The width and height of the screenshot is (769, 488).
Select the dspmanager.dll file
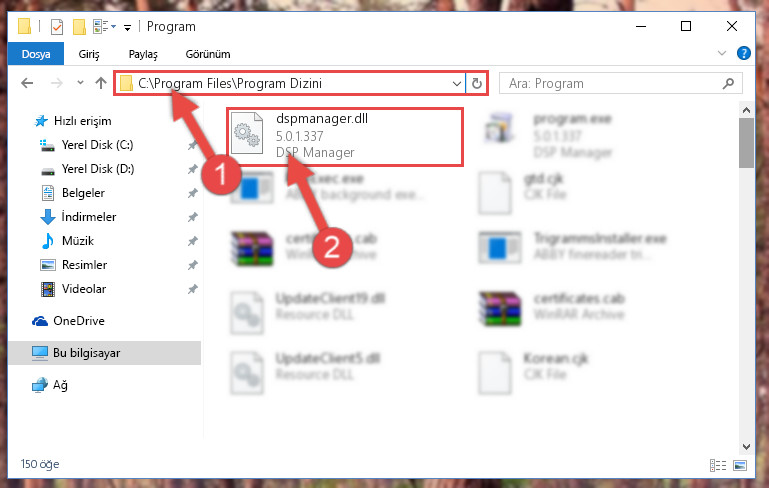pos(345,136)
